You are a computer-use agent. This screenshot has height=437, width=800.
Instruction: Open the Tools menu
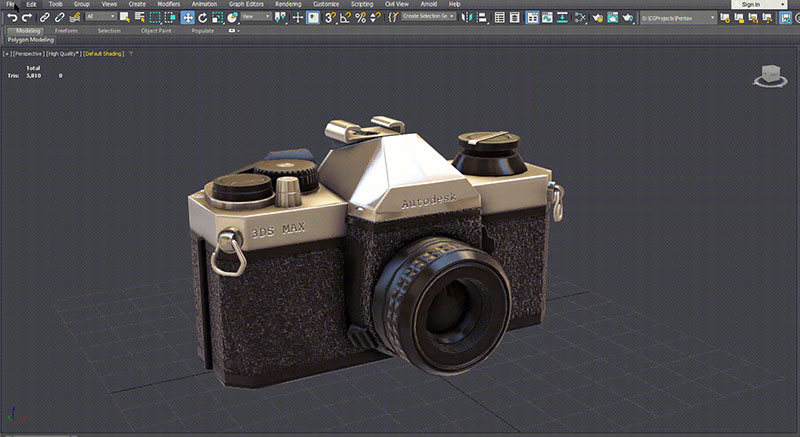click(56, 4)
